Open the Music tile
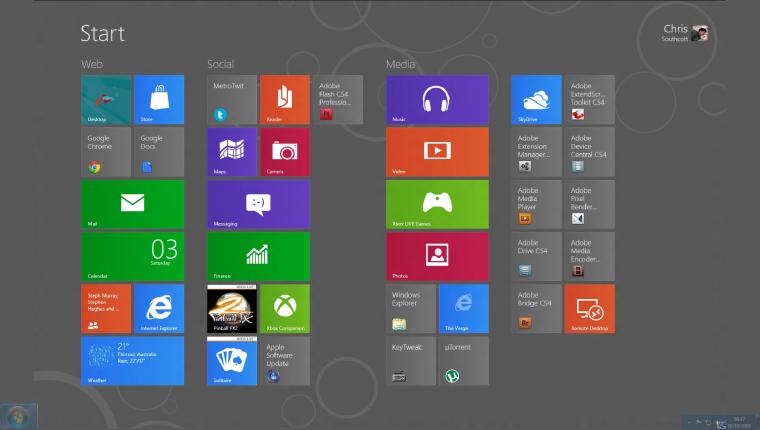 click(x=437, y=99)
